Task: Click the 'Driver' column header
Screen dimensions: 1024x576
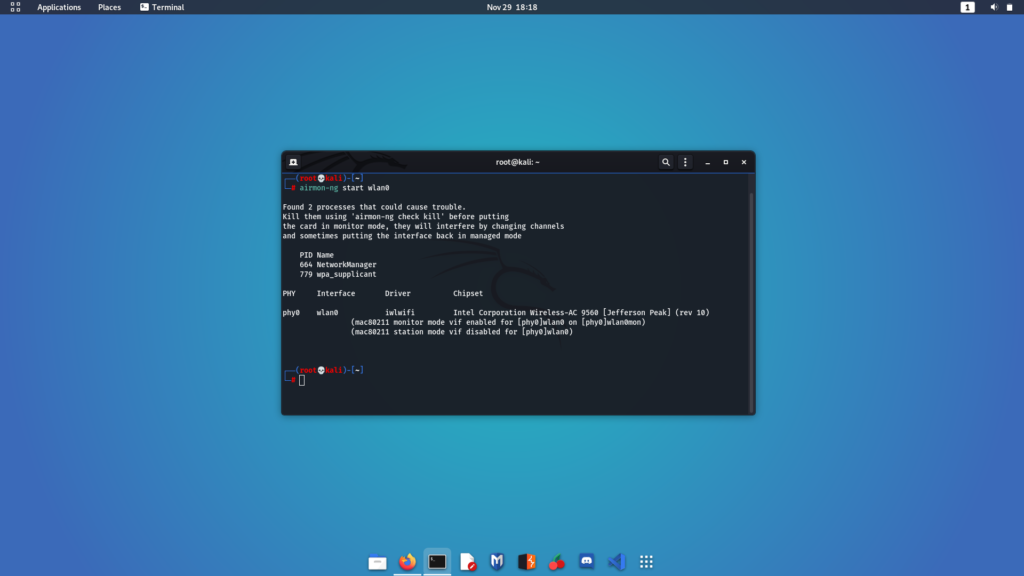Action: (x=398, y=293)
